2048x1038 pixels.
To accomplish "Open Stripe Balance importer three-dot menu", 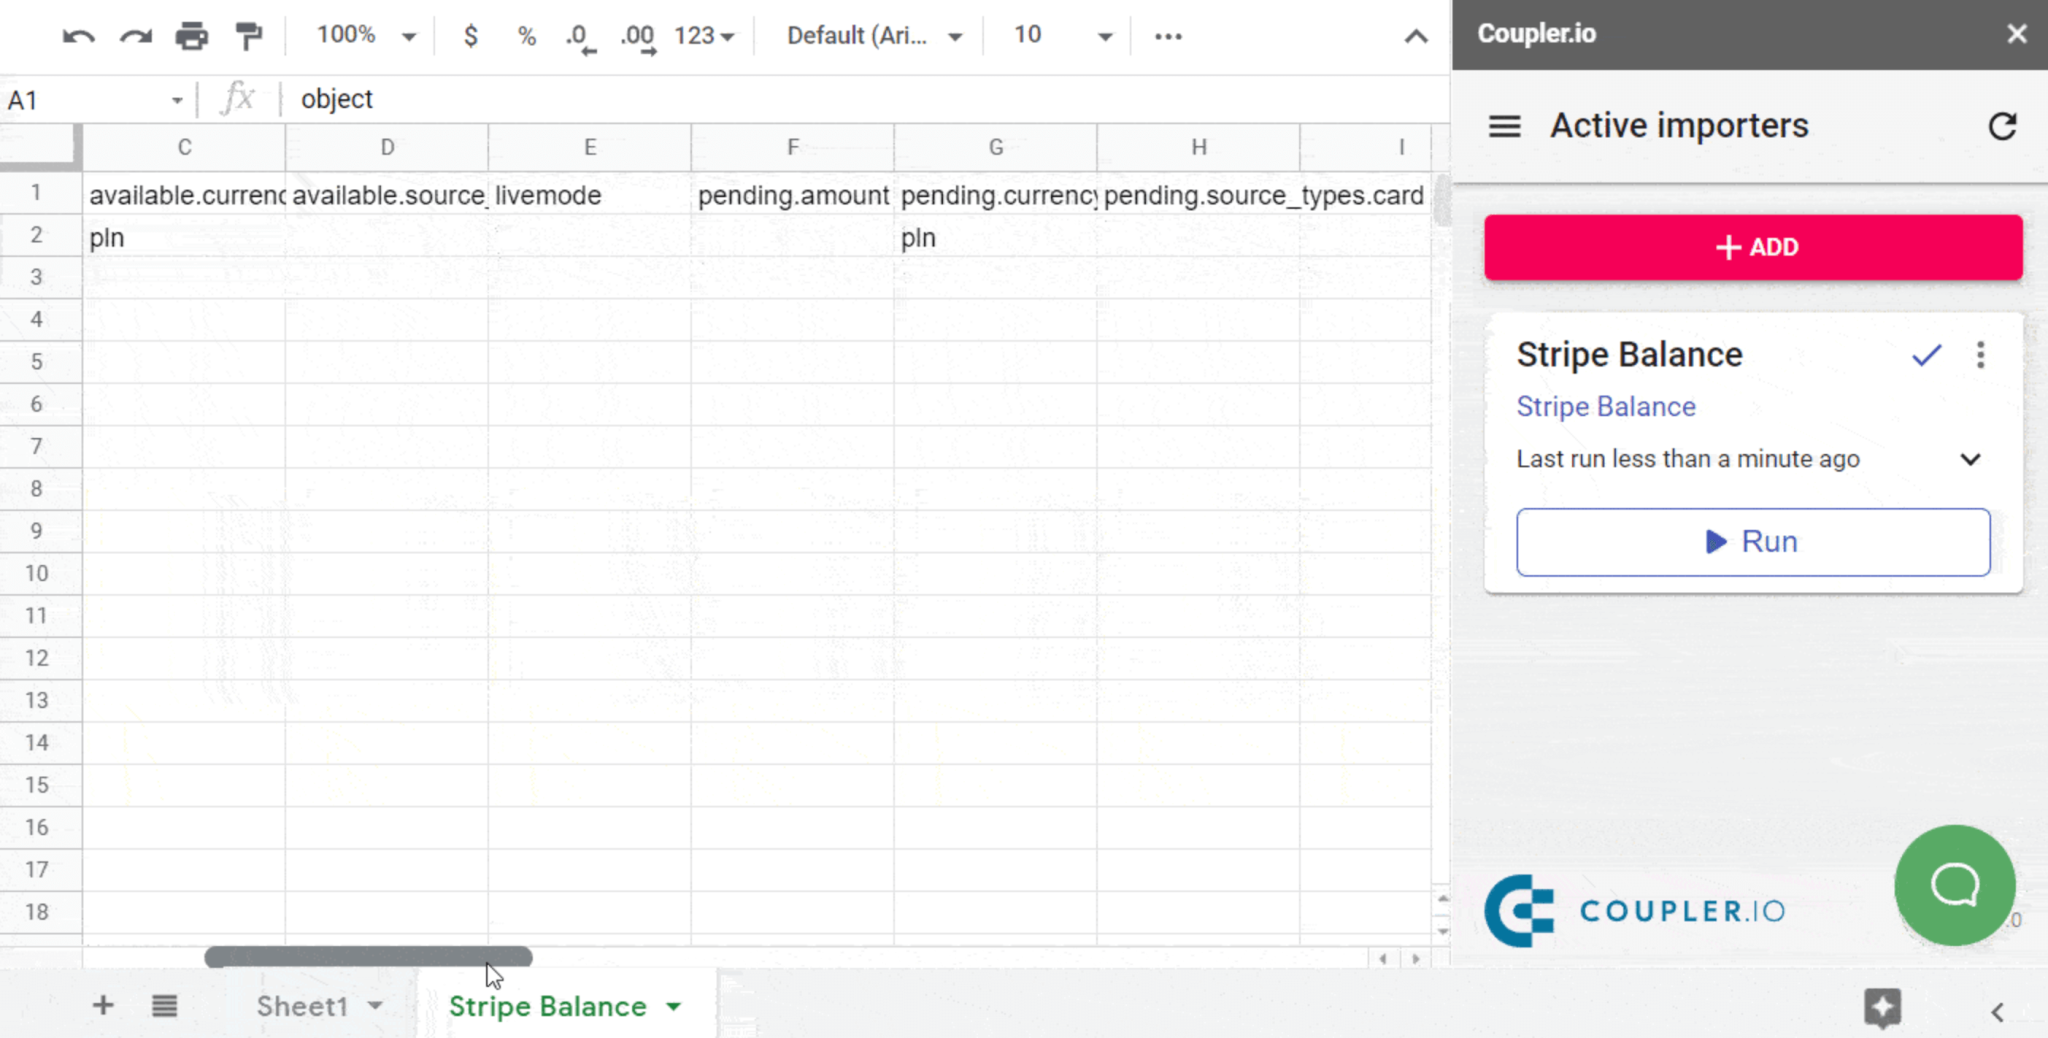I will 1980,355.
